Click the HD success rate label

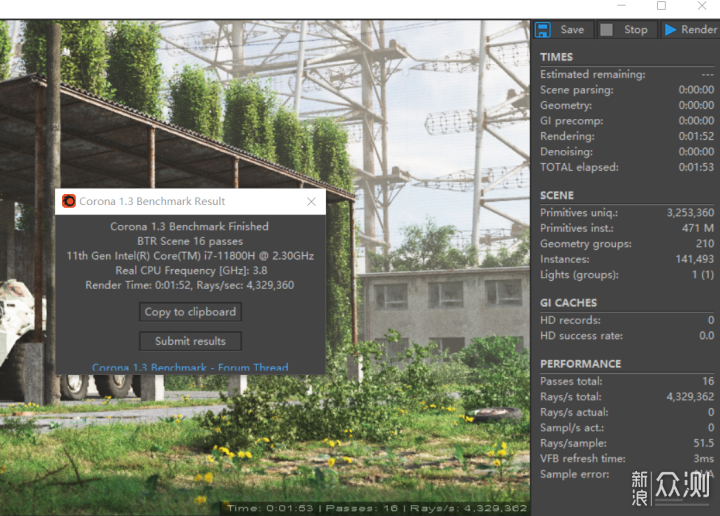click(581, 336)
